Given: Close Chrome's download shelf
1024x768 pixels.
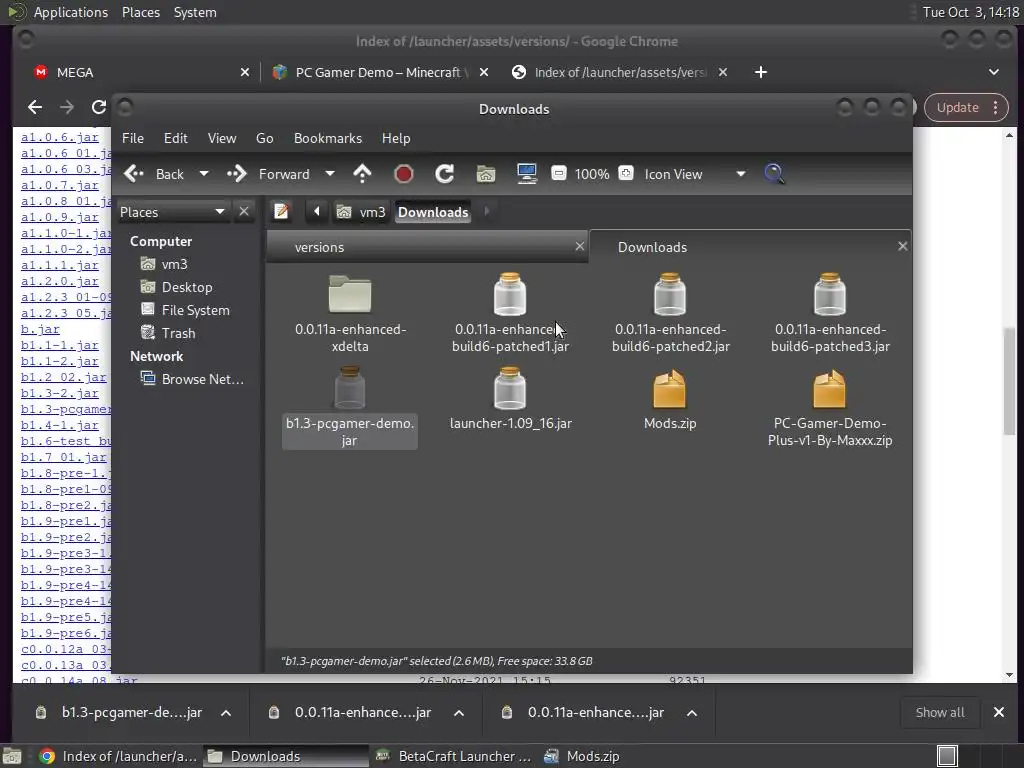Looking at the screenshot, I should click(x=999, y=712).
